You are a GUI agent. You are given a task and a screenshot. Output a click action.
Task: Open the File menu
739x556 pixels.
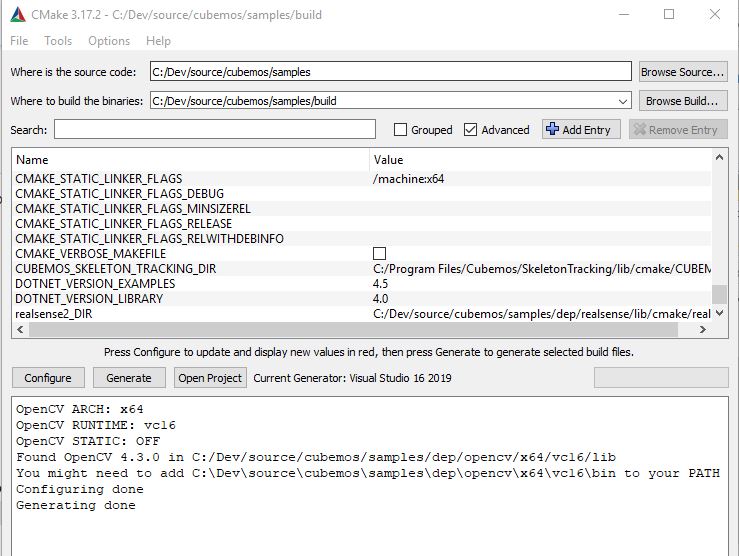point(19,41)
